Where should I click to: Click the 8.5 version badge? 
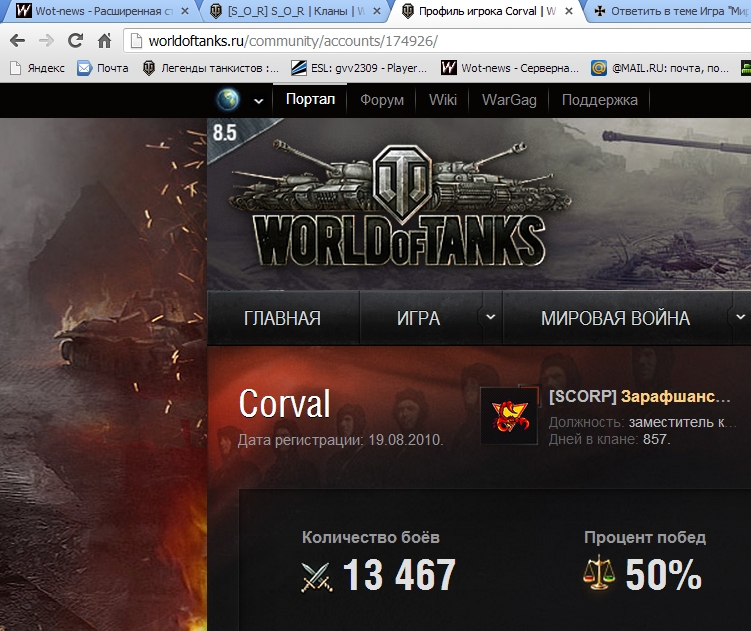[225, 133]
